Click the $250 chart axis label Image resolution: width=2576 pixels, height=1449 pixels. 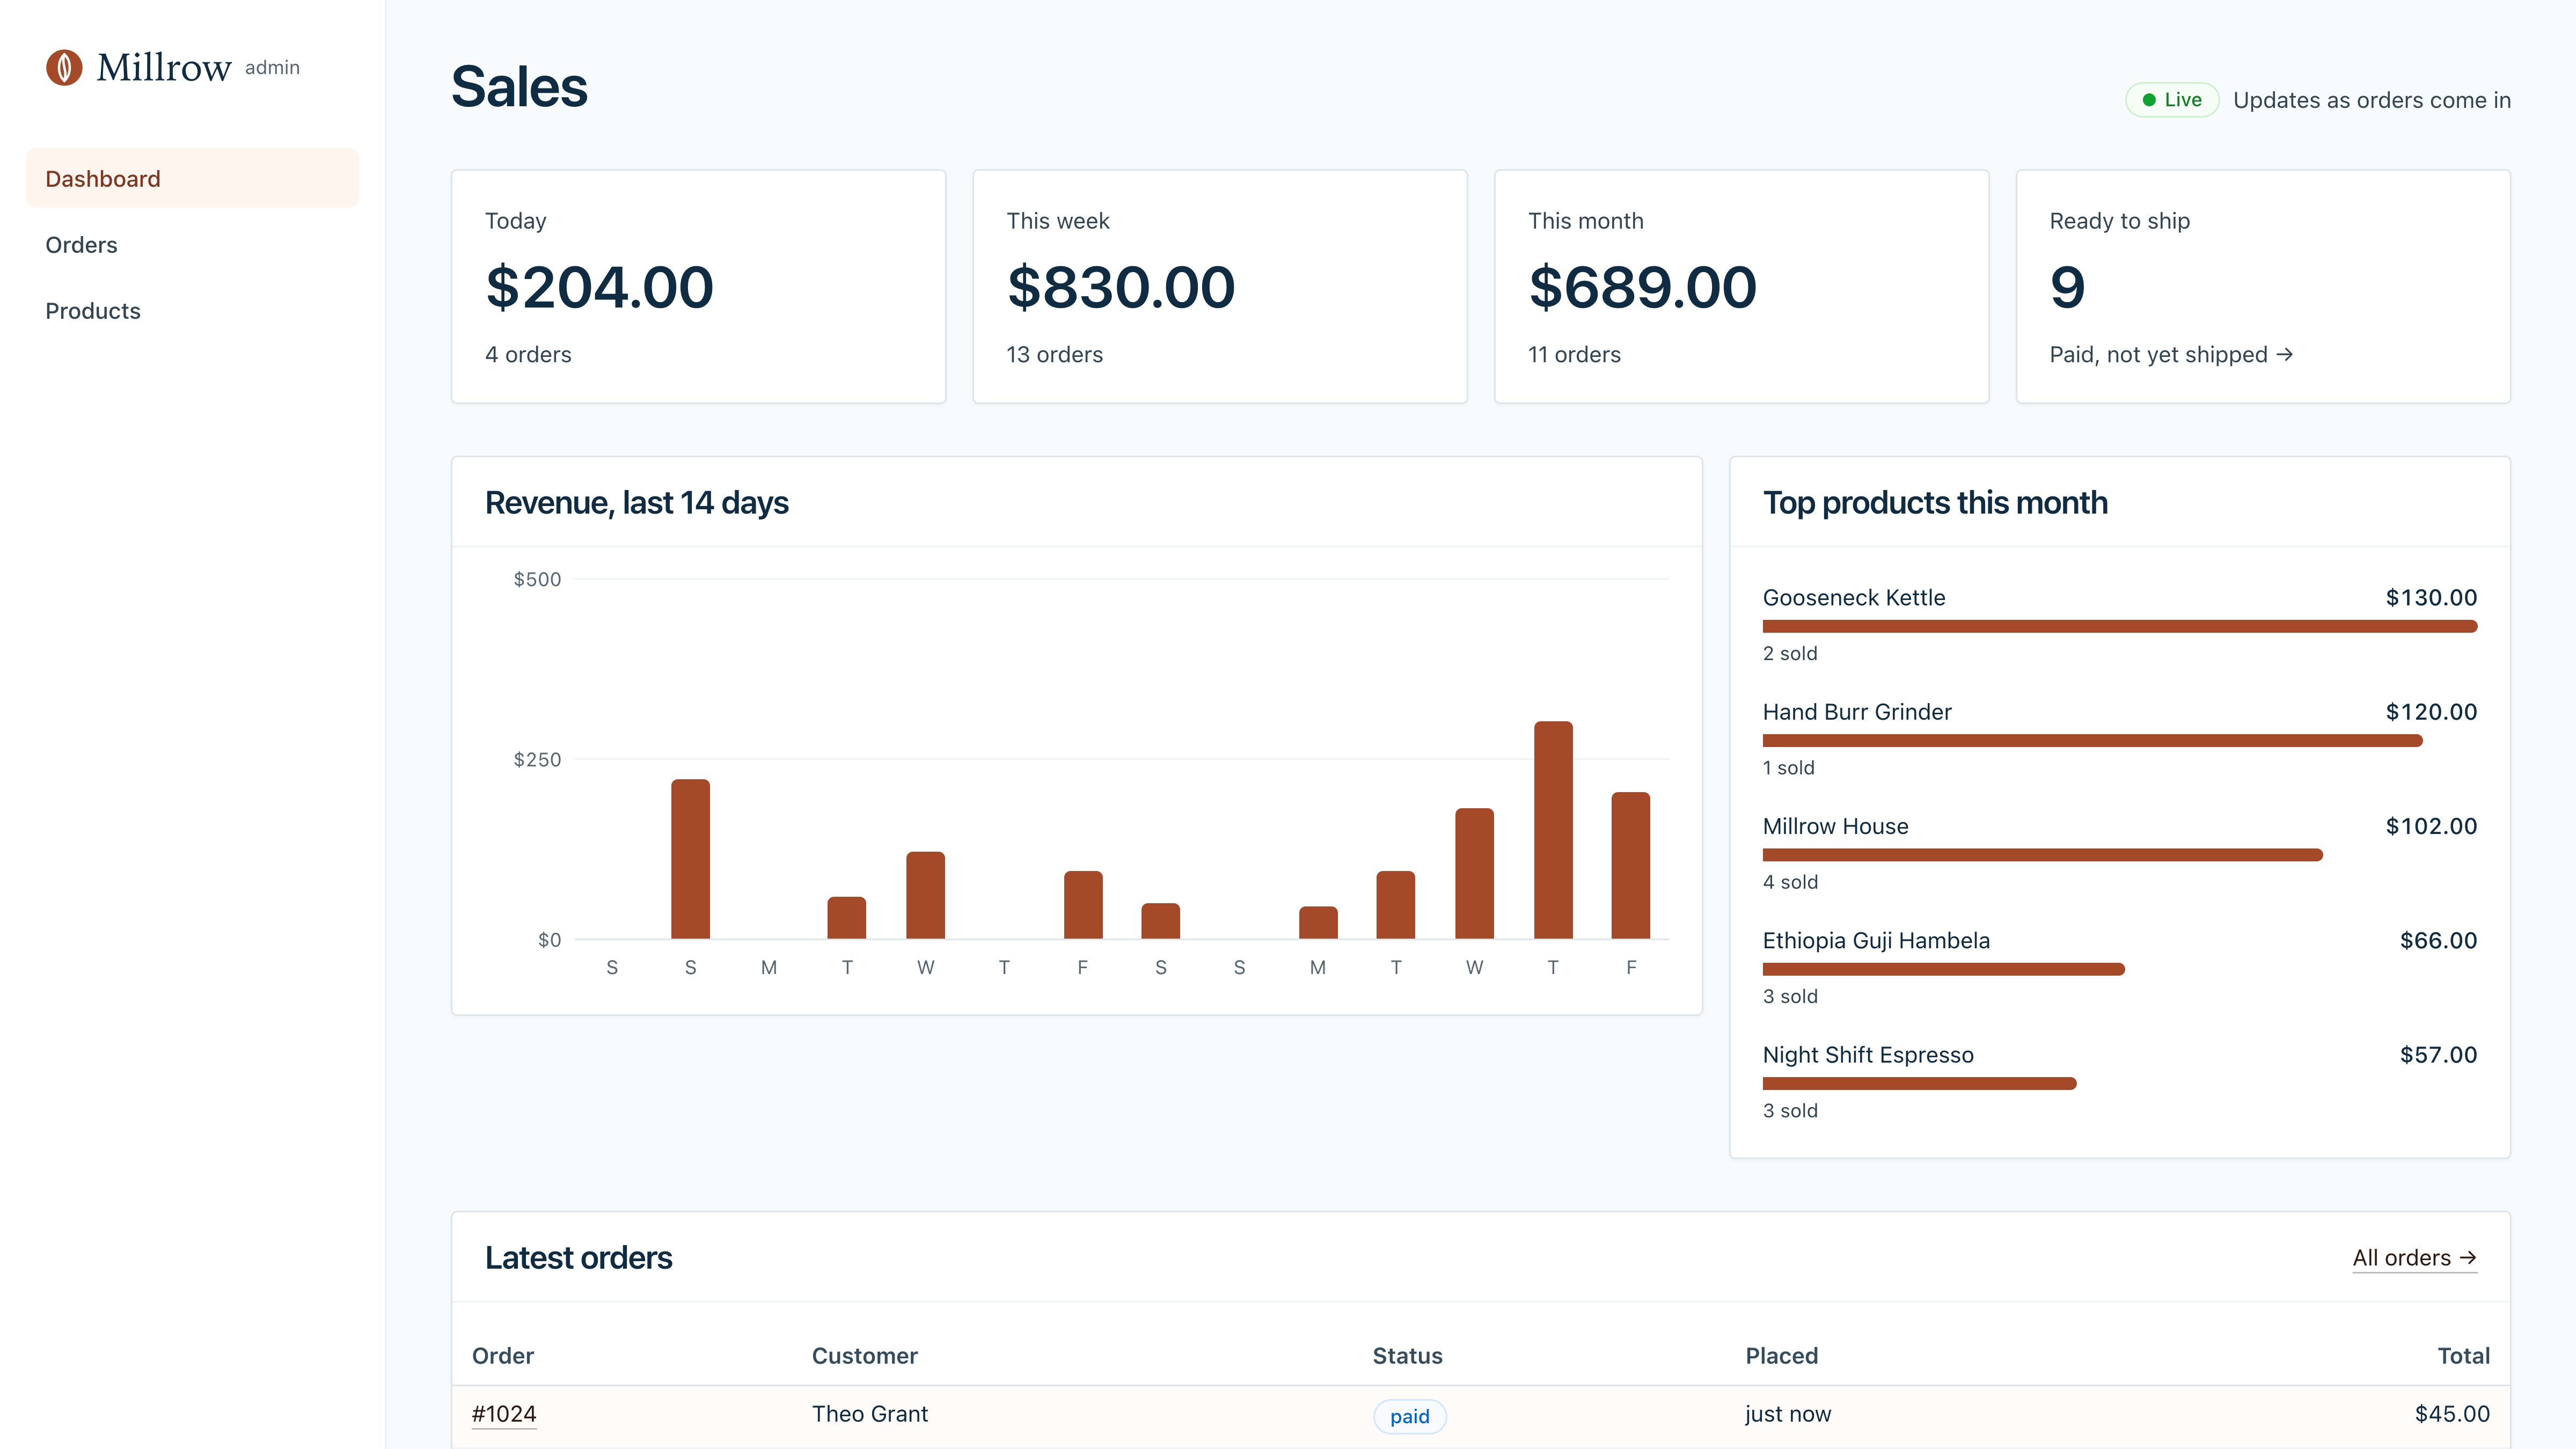[x=537, y=759]
